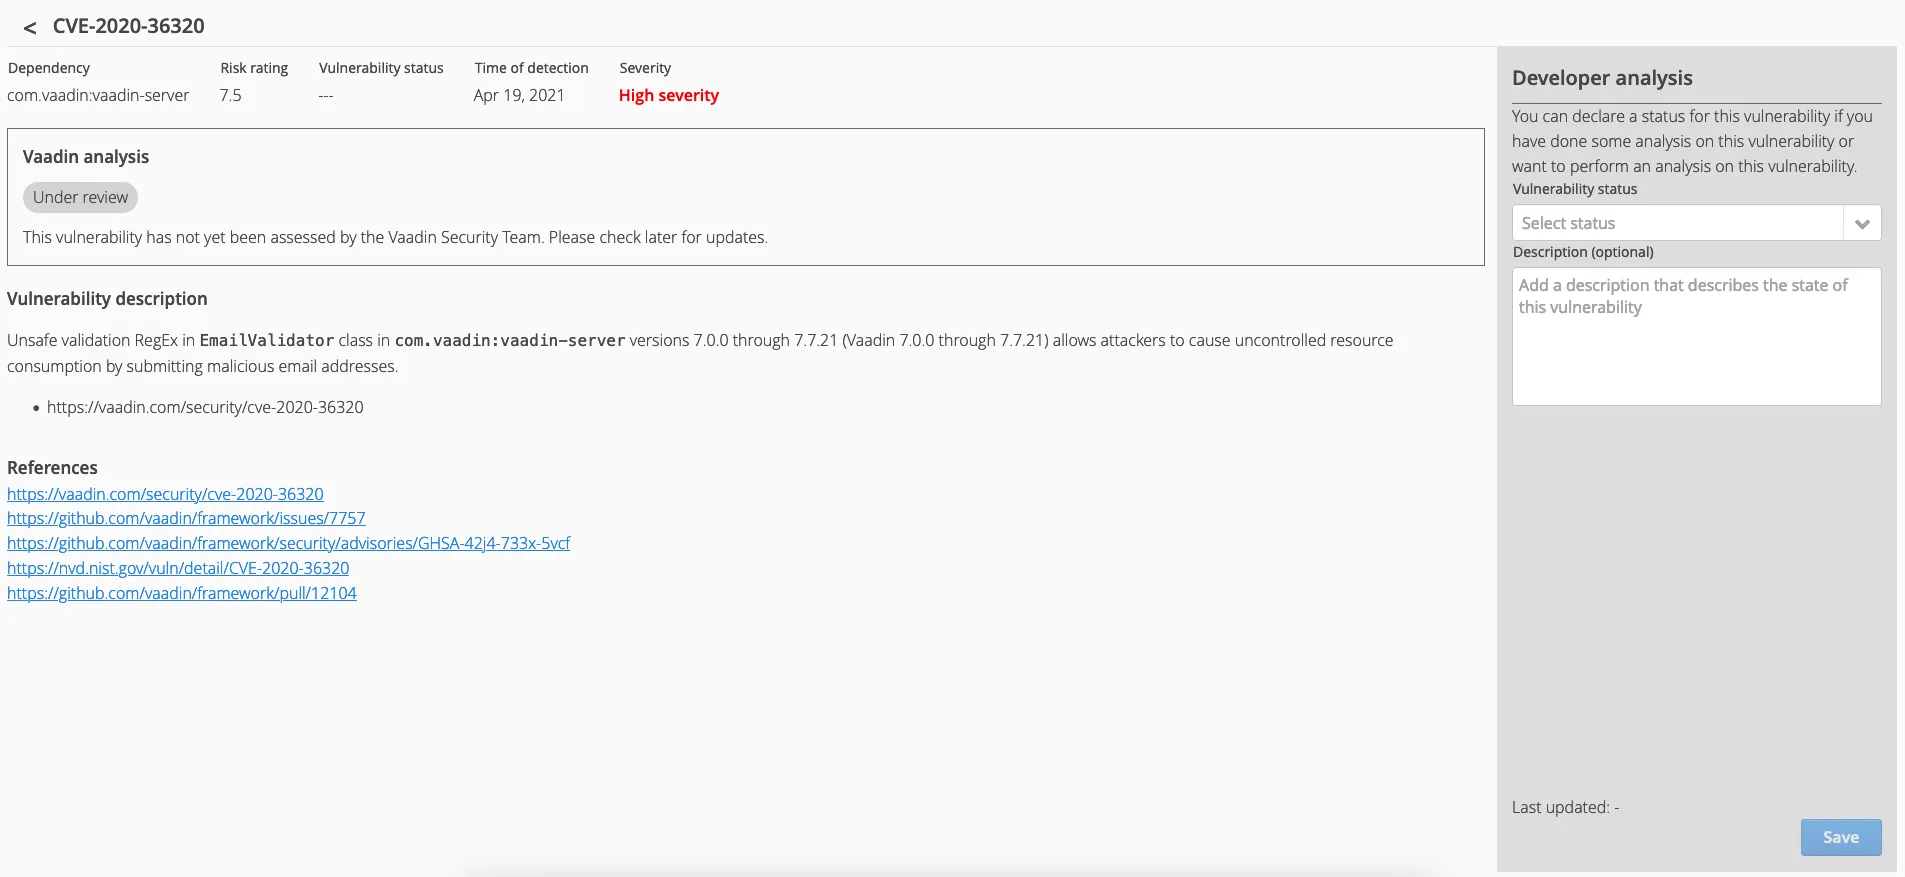1905x877 pixels.
Task: Open the framework pull 12104 link
Action: [182, 593]
